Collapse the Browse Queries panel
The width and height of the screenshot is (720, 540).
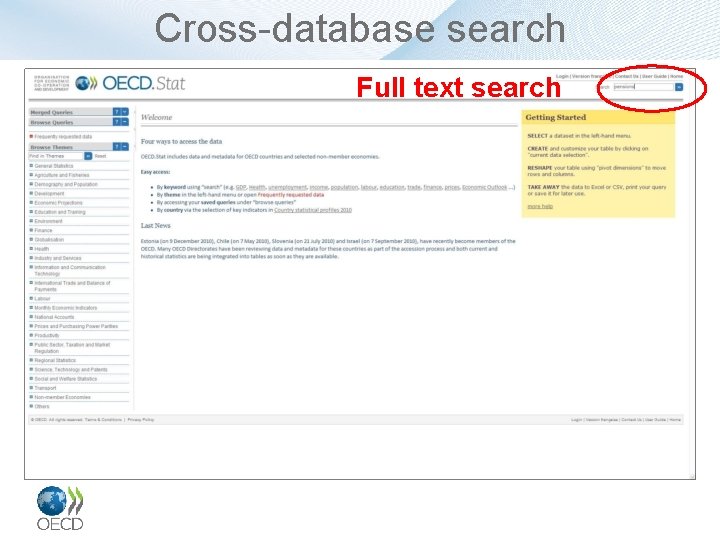pyautogui.click(x=124, y=122)
